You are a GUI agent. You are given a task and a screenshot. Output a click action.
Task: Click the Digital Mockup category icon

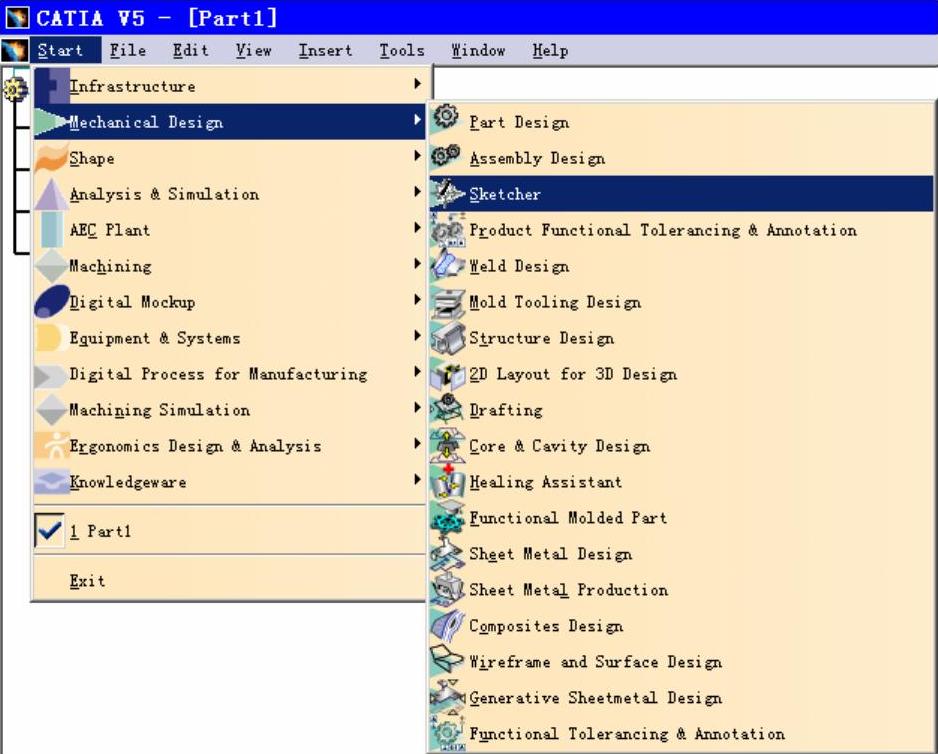click(51, 301)
